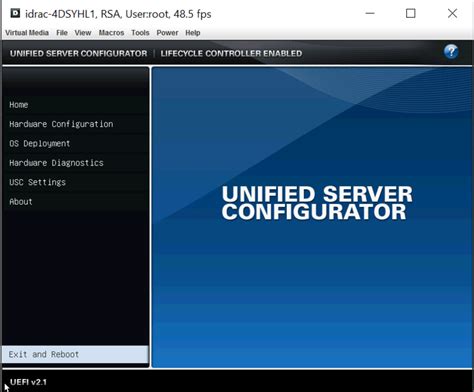Image resolution: width=474 pixels, height=392 pixels.
Task: Show the About page
Action: click(x=75, y=201)
